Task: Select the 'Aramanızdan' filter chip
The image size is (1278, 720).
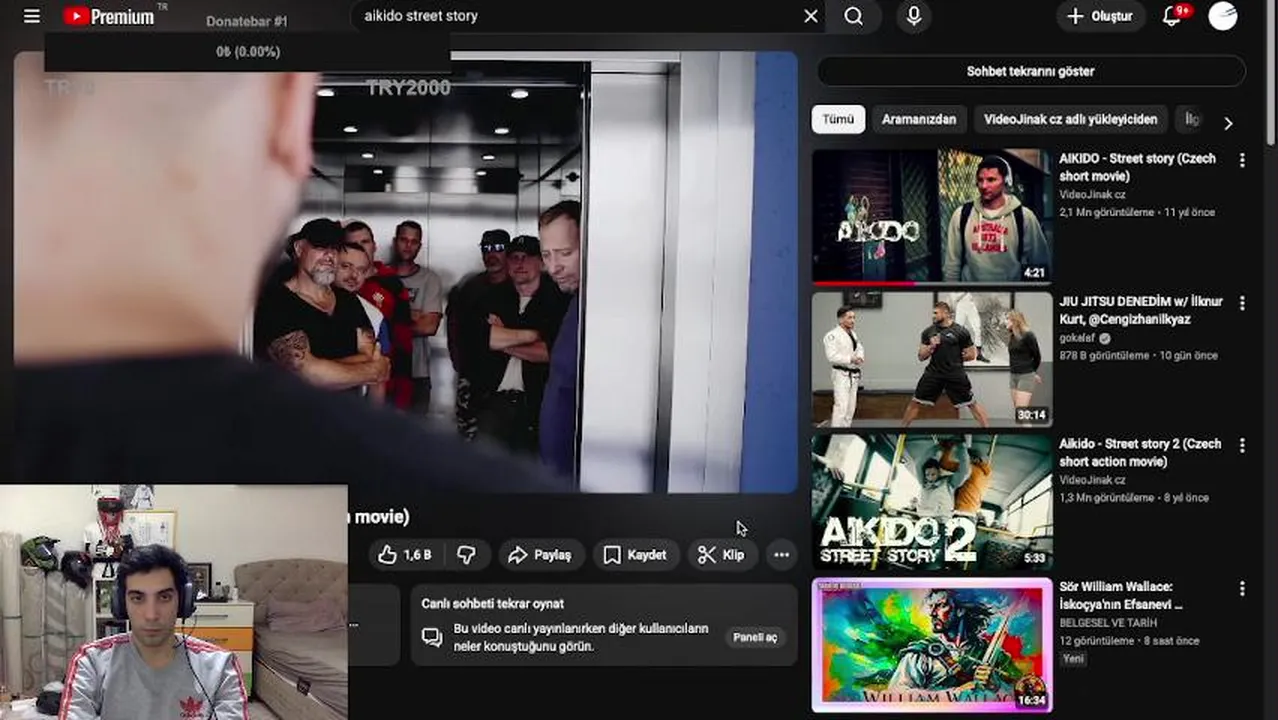Action: (918, 119)
